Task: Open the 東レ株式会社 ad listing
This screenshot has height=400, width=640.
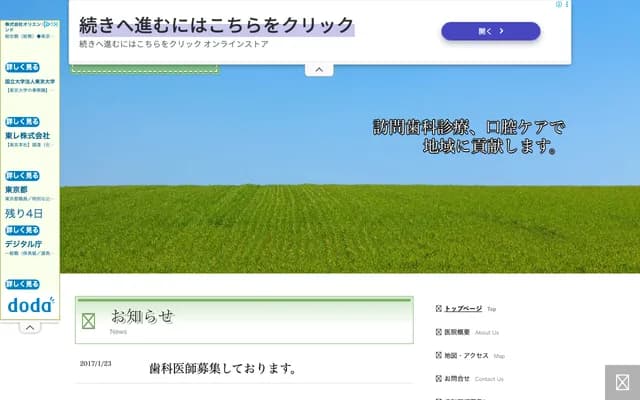Action: pyautogui.click(x=27, y=136)
